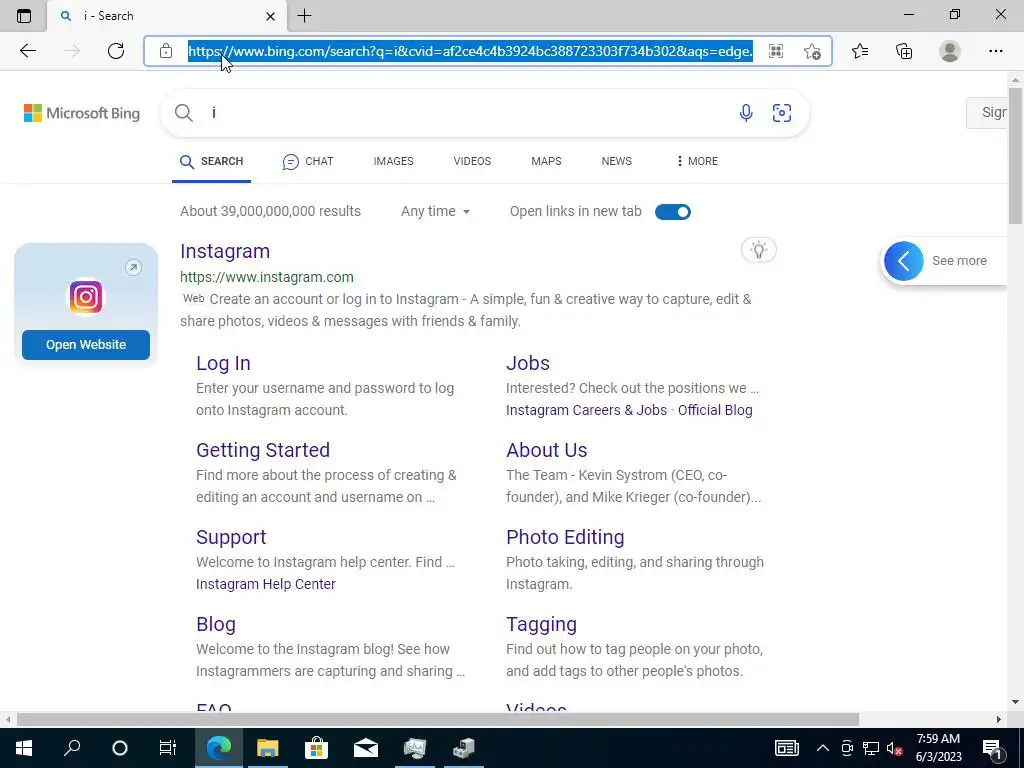Click the vertical scrollbar thumb
Viewport: 1024px width, 768px height.
coord(1015,155)
